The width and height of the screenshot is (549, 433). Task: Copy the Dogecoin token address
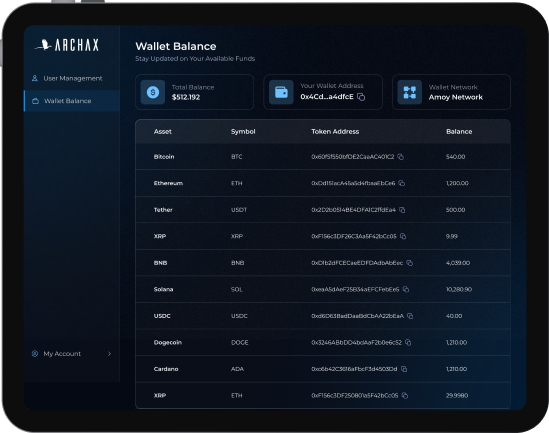coord(408,342)
